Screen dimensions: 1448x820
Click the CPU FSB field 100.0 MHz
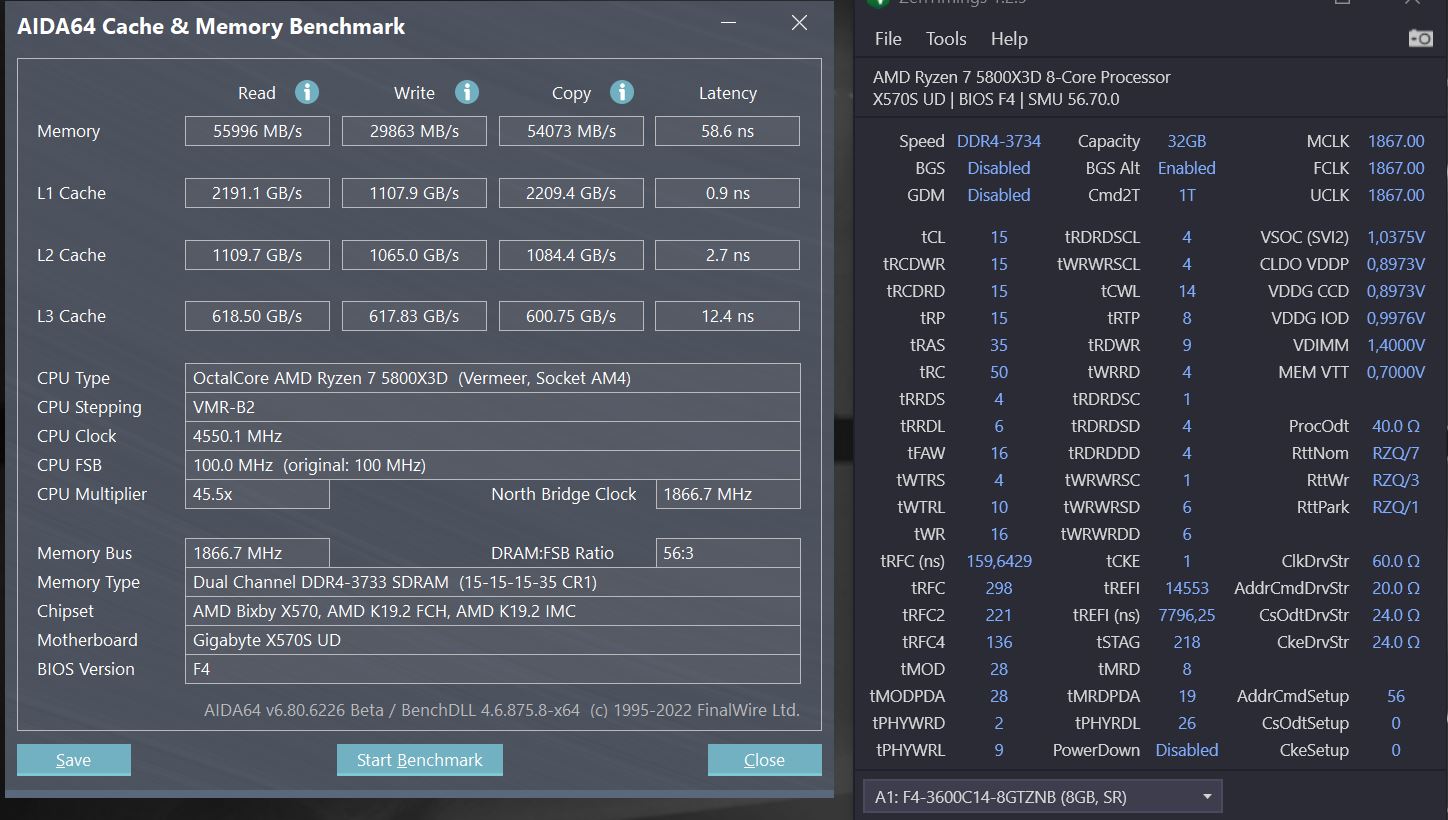493,465
